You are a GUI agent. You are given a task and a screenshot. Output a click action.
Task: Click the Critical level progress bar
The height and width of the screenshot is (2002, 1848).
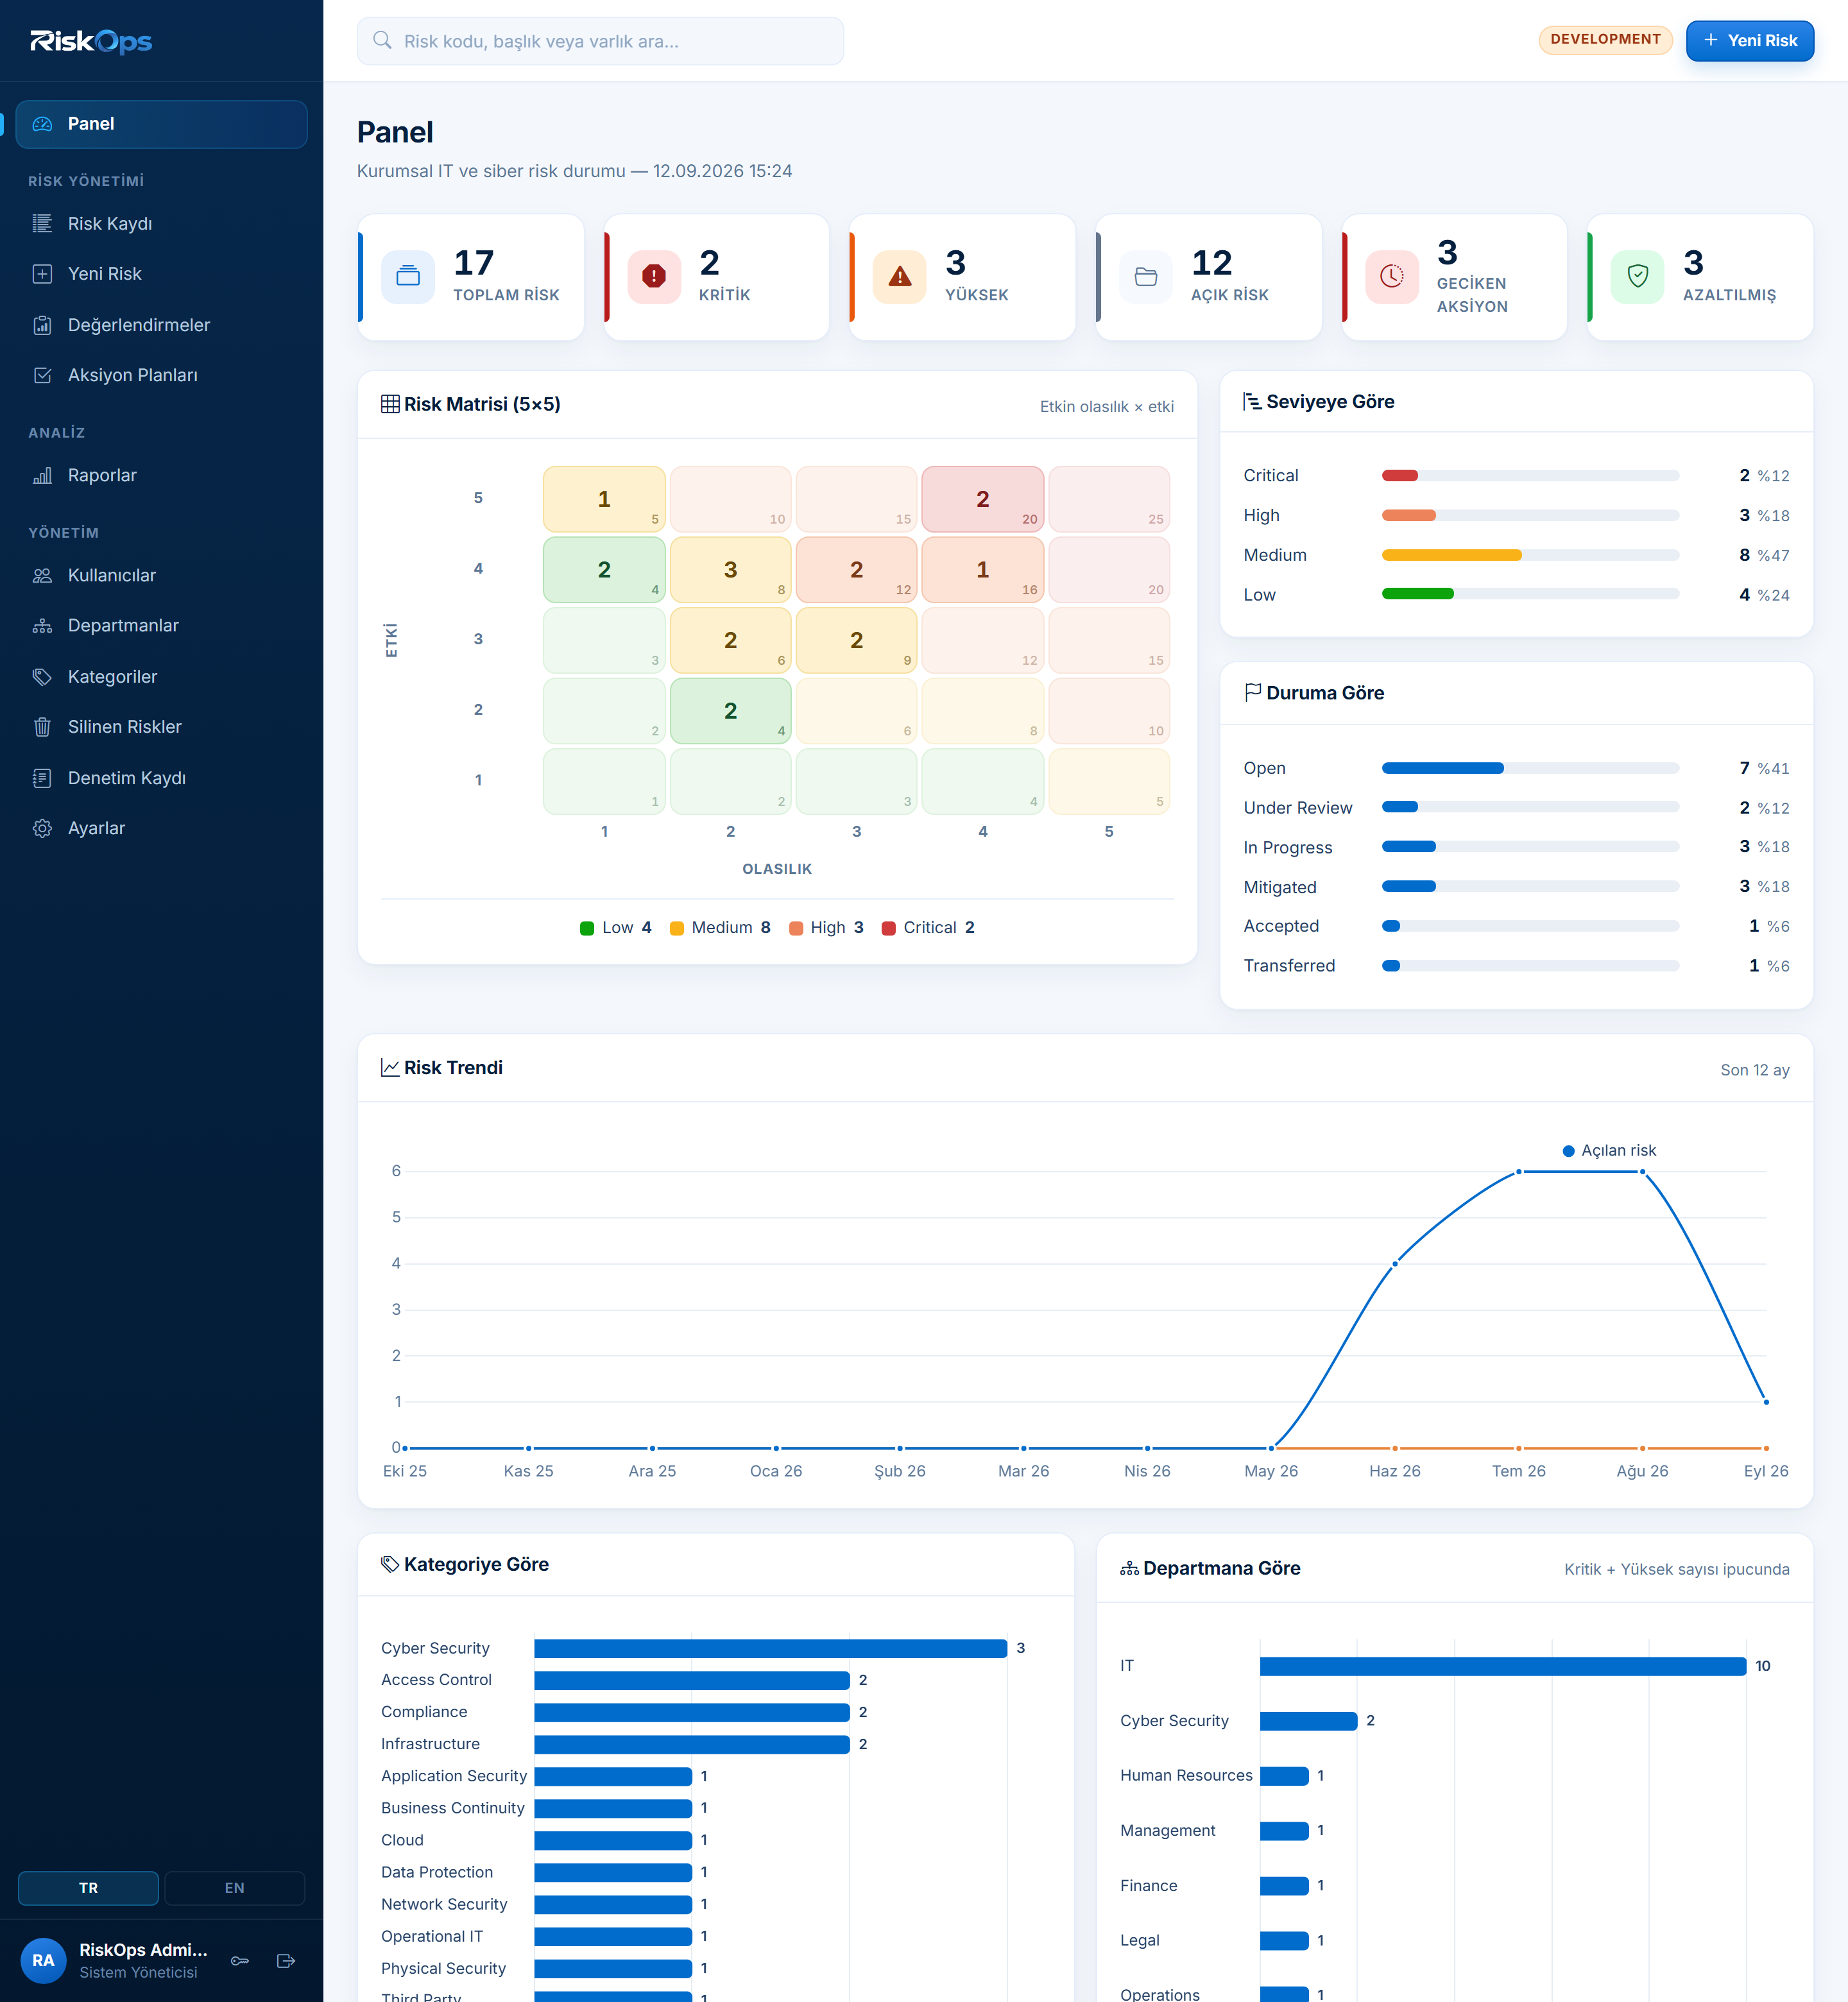[1530, 475]
